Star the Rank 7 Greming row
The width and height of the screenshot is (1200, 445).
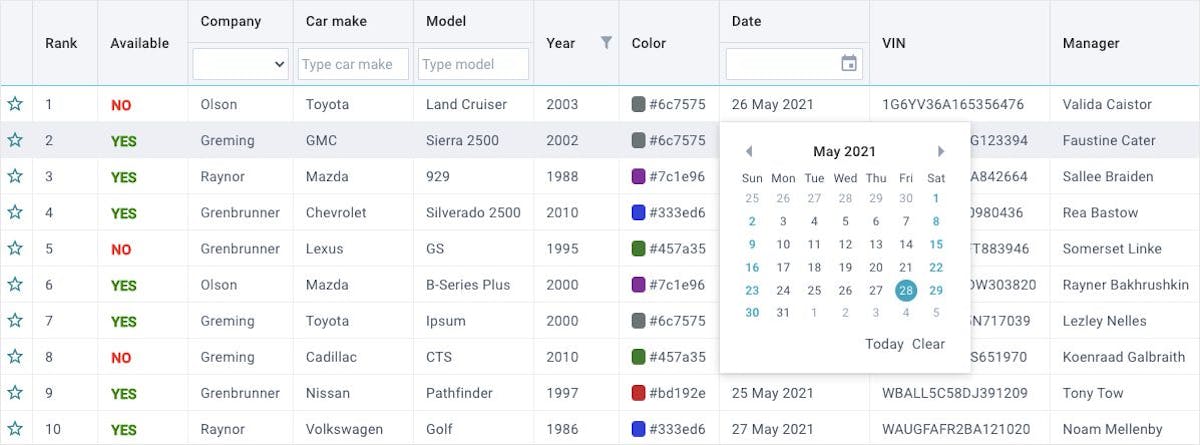click(x=15, y=321)
